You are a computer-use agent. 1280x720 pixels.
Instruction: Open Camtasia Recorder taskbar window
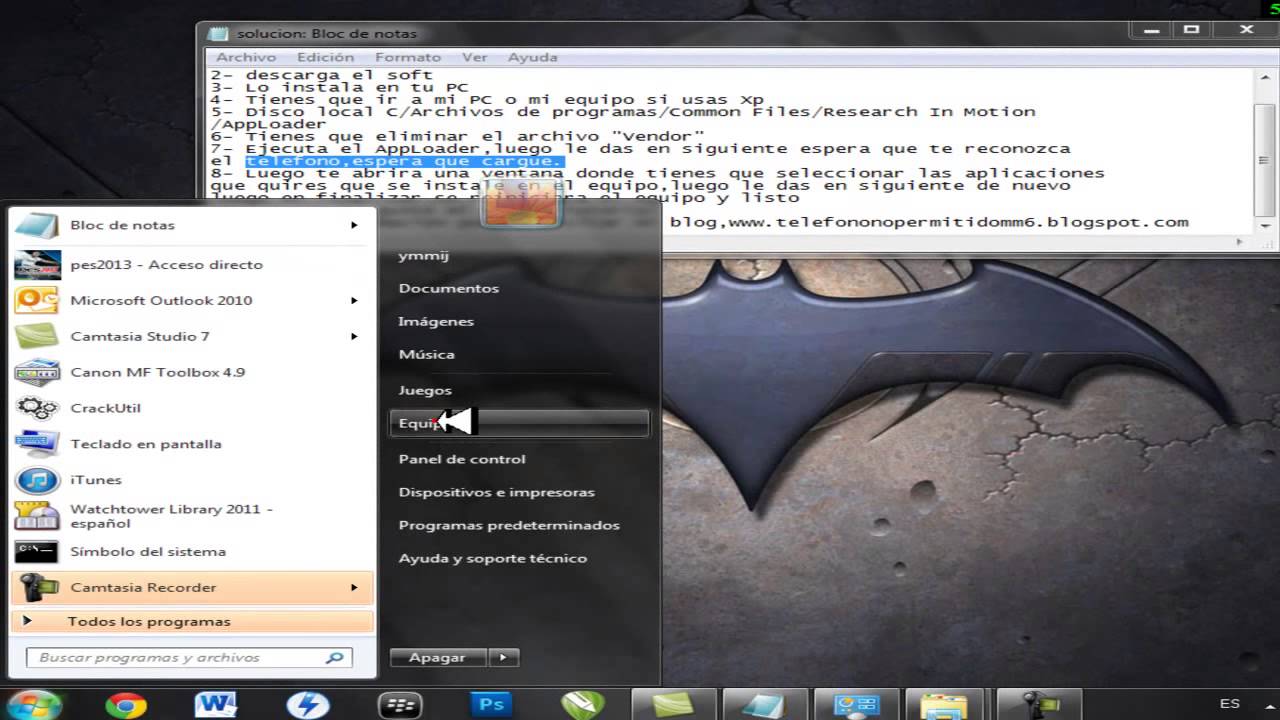pyautogui.click(x=1039, y=705)
